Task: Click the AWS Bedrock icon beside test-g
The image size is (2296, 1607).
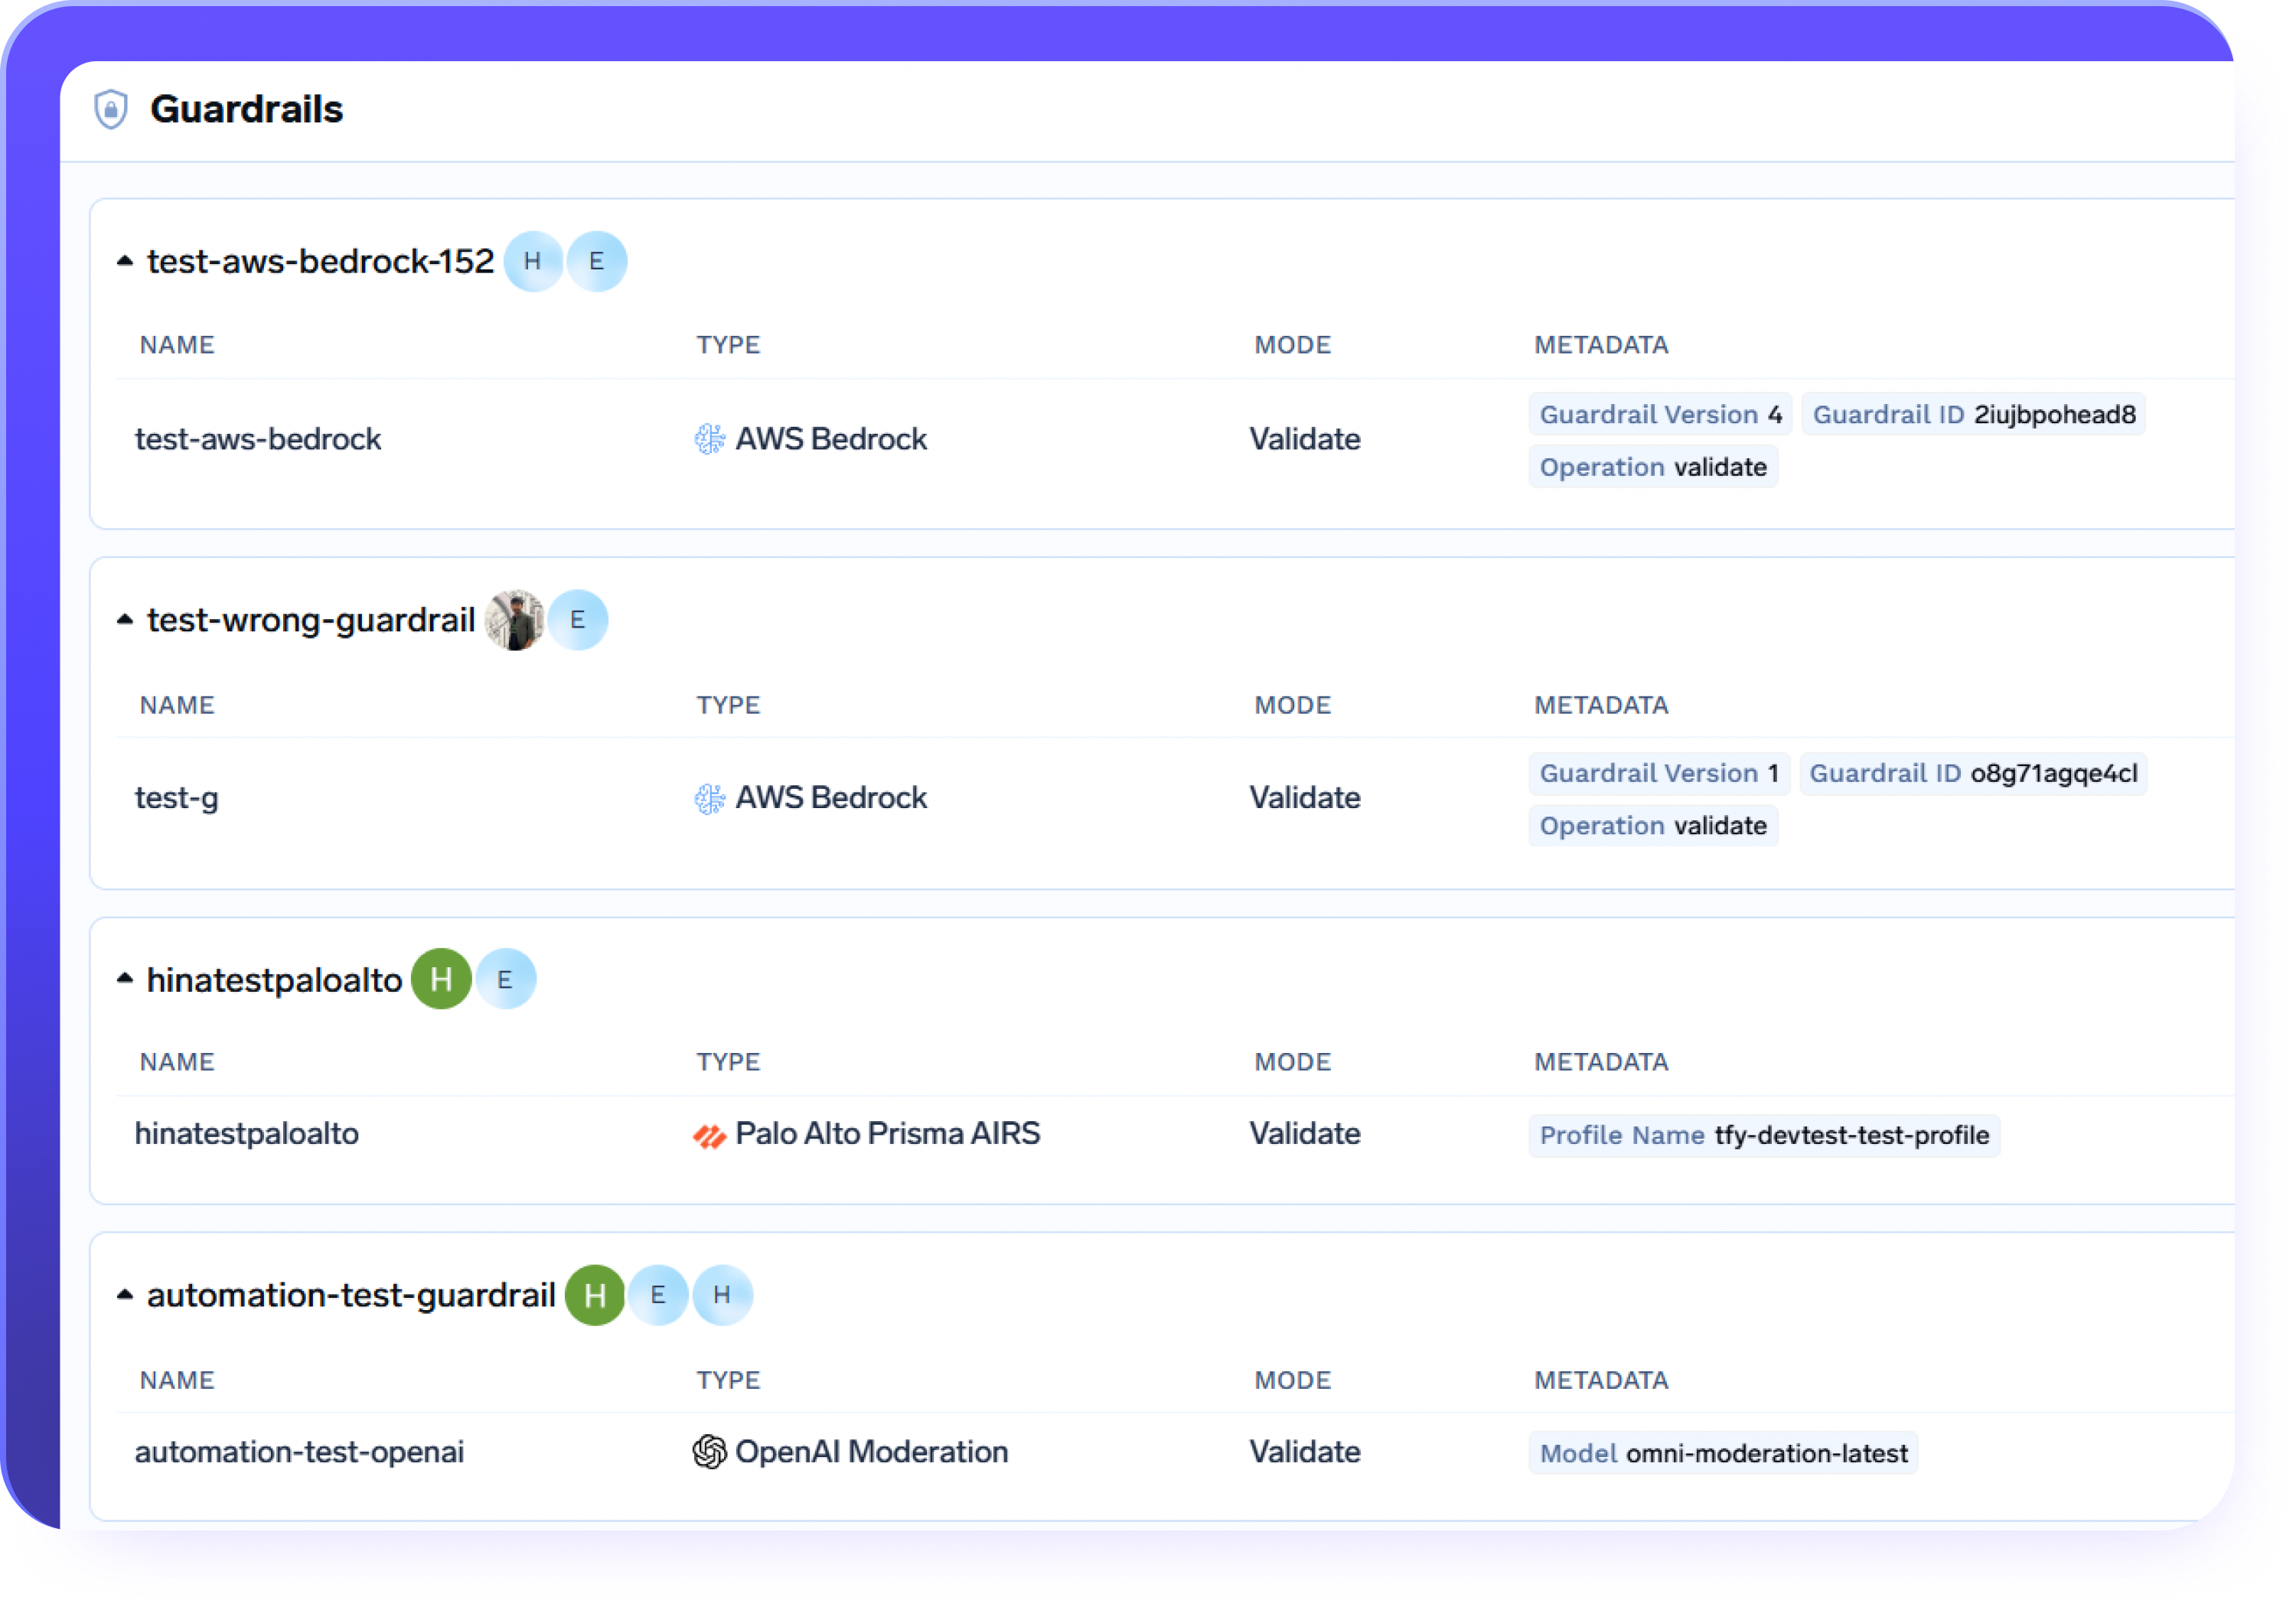Action: (x=711, y=797)
